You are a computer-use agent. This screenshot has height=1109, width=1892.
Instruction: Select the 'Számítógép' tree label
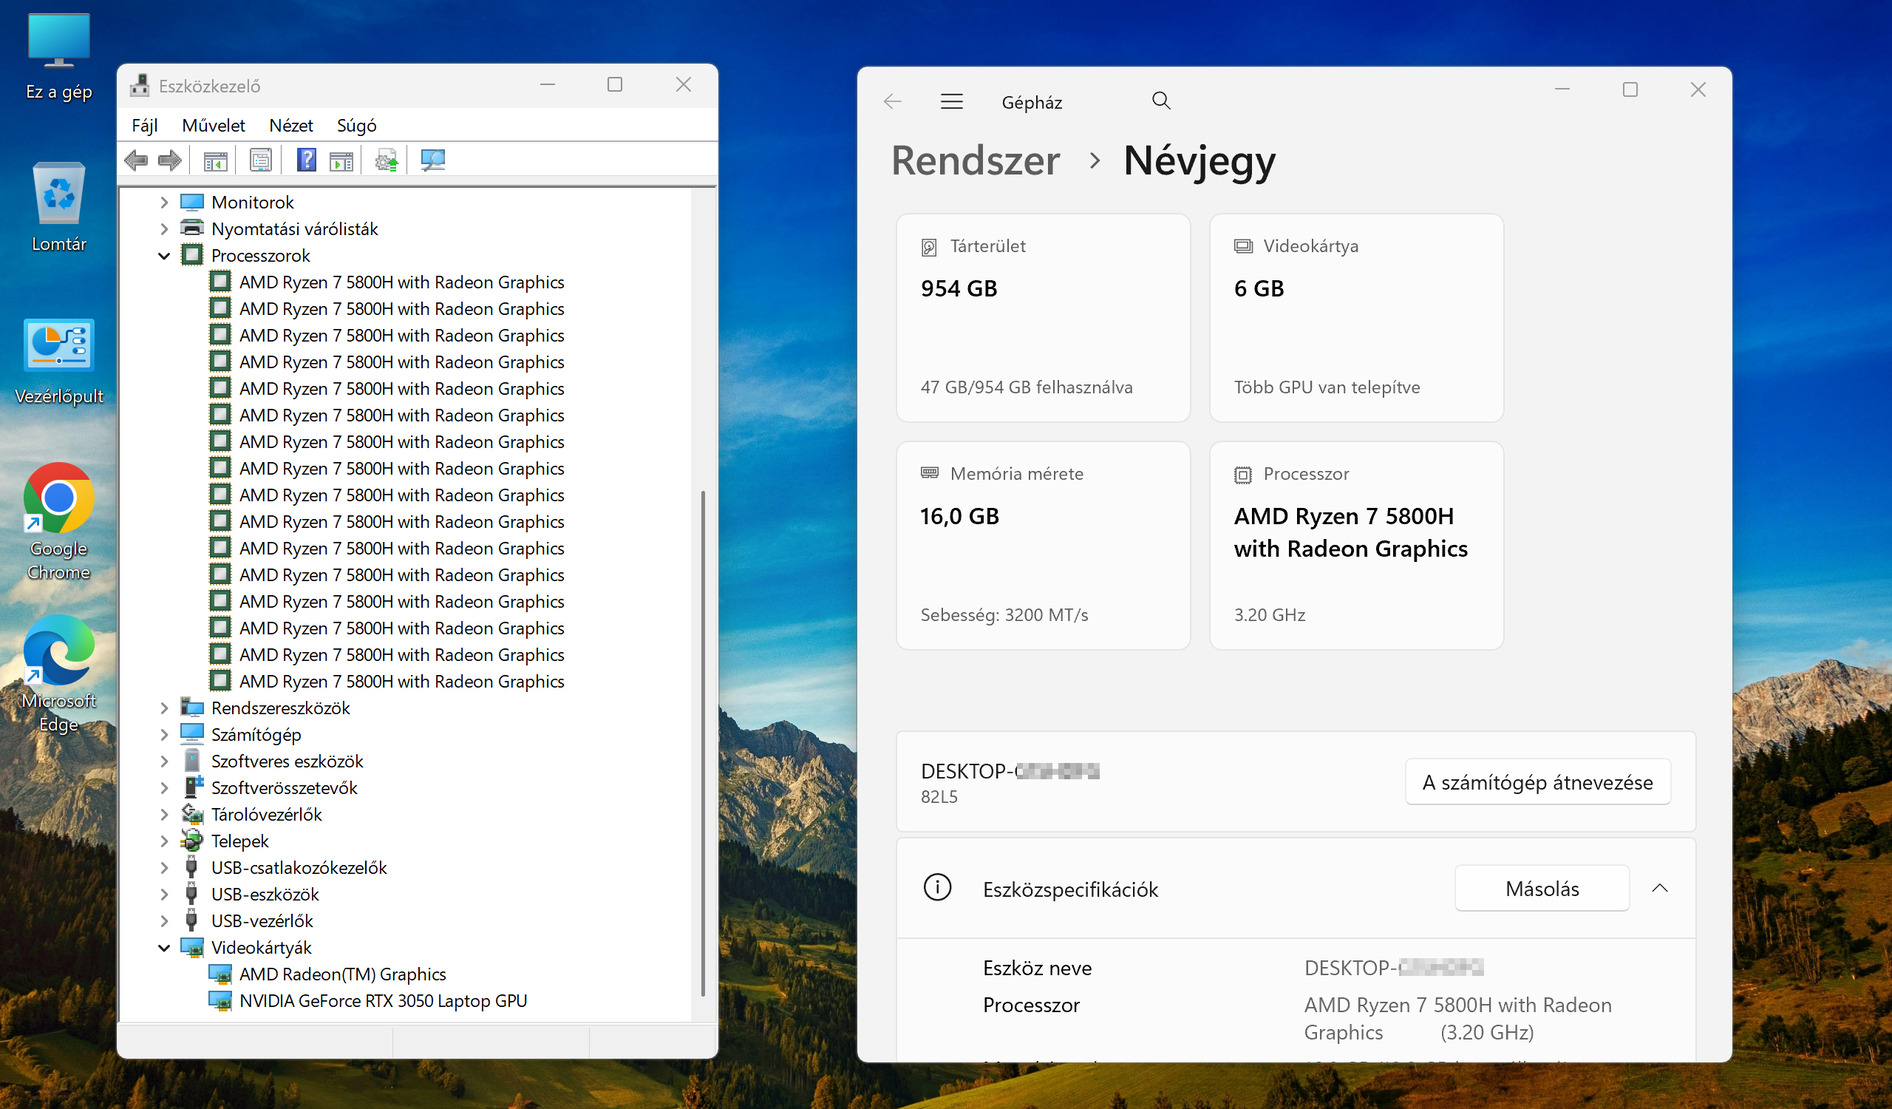[256, 734]
